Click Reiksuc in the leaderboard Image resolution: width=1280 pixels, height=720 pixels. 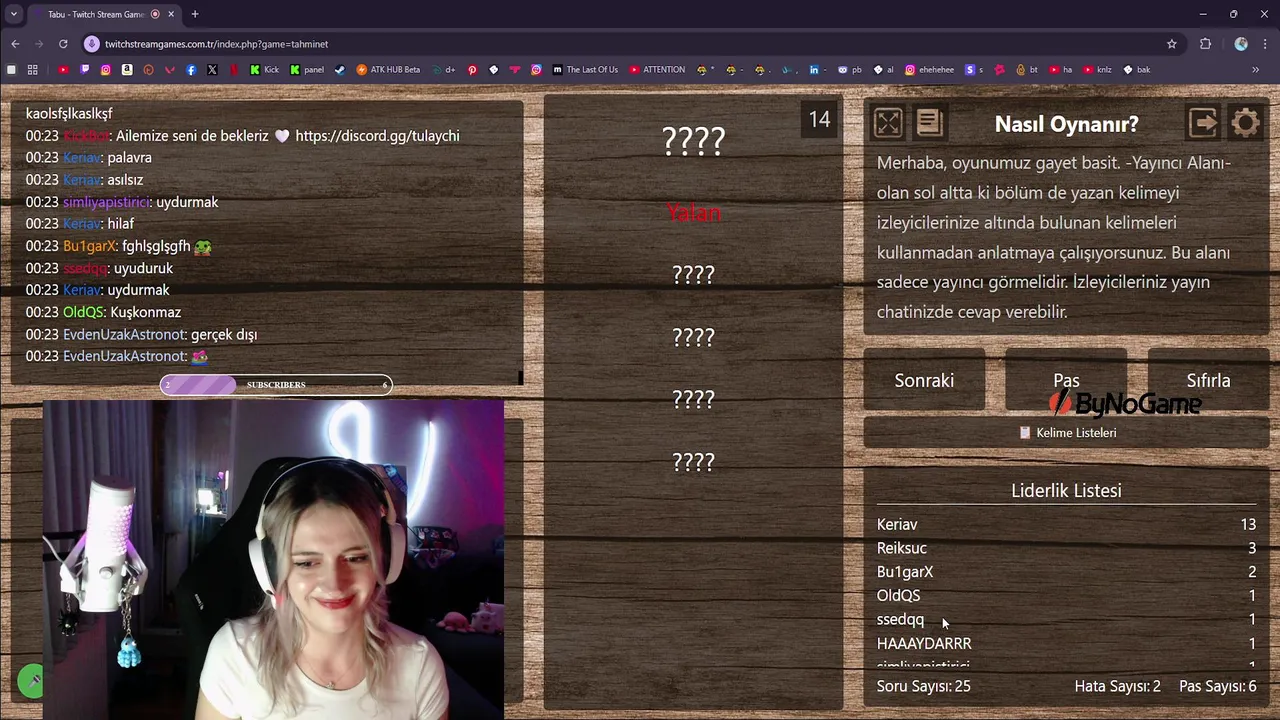[902, 548]
